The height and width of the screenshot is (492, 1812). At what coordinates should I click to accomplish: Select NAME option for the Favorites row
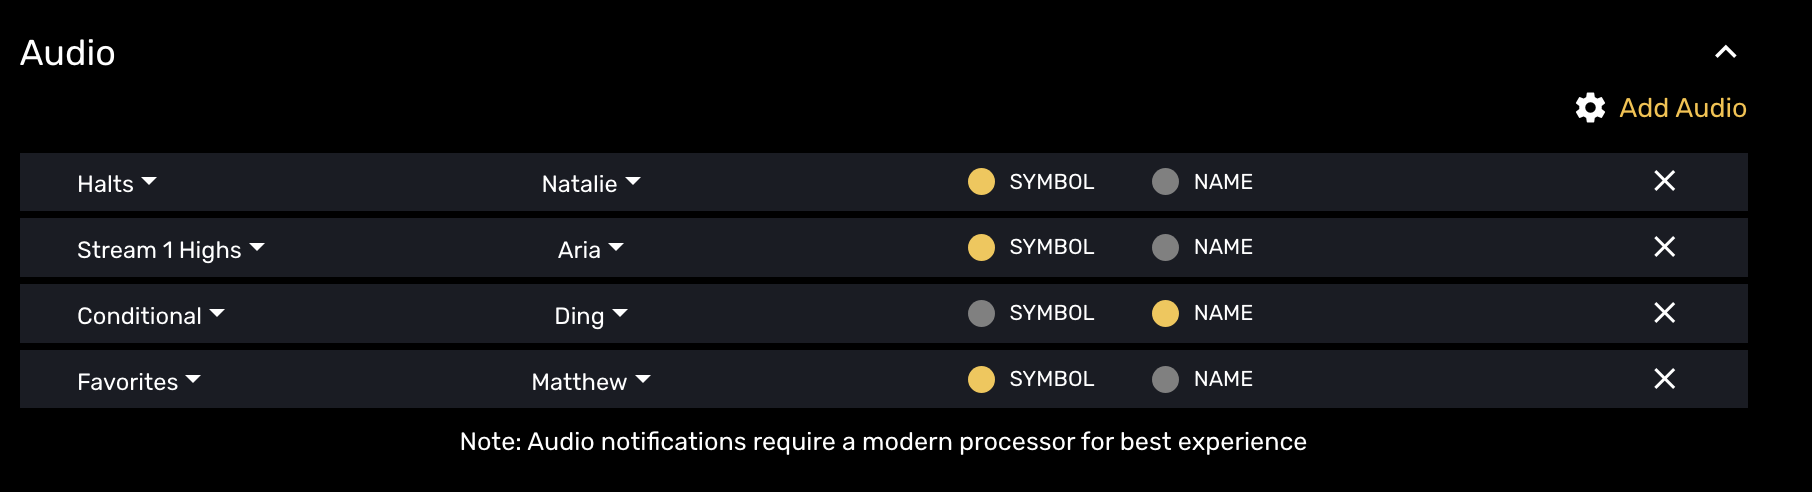[1165, 380]
